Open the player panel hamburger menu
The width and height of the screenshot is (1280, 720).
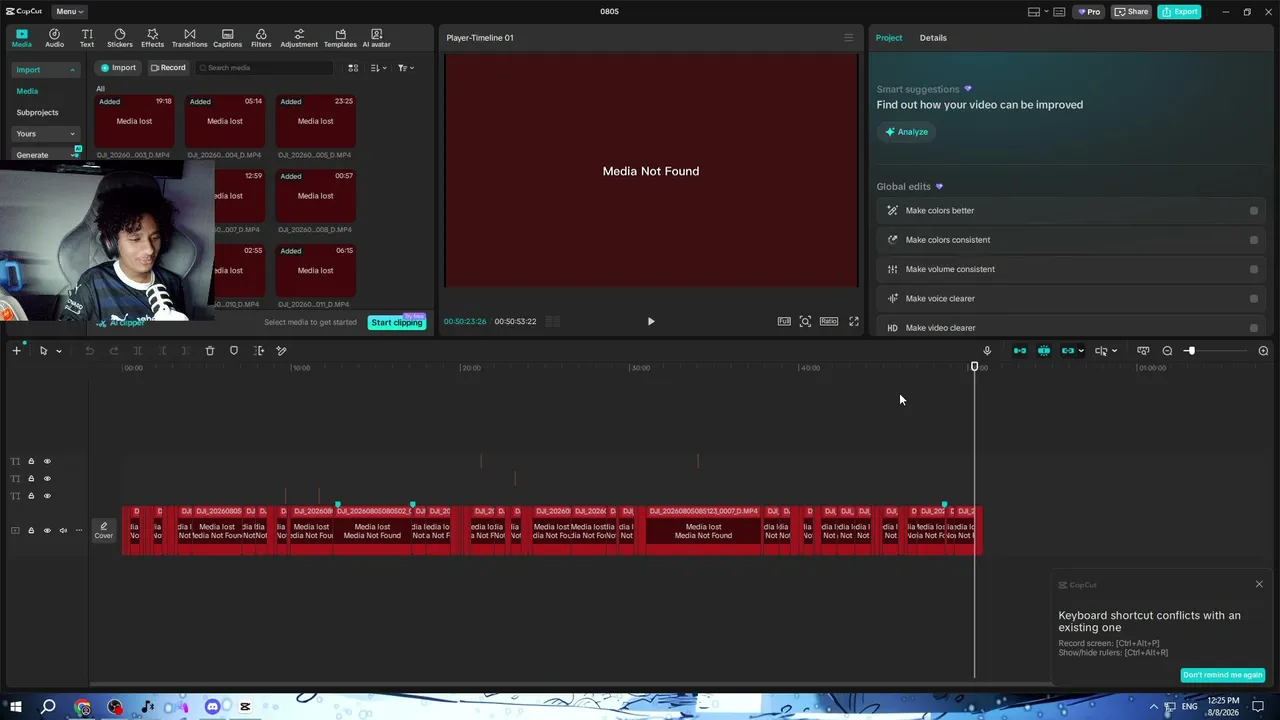(849, 38)
